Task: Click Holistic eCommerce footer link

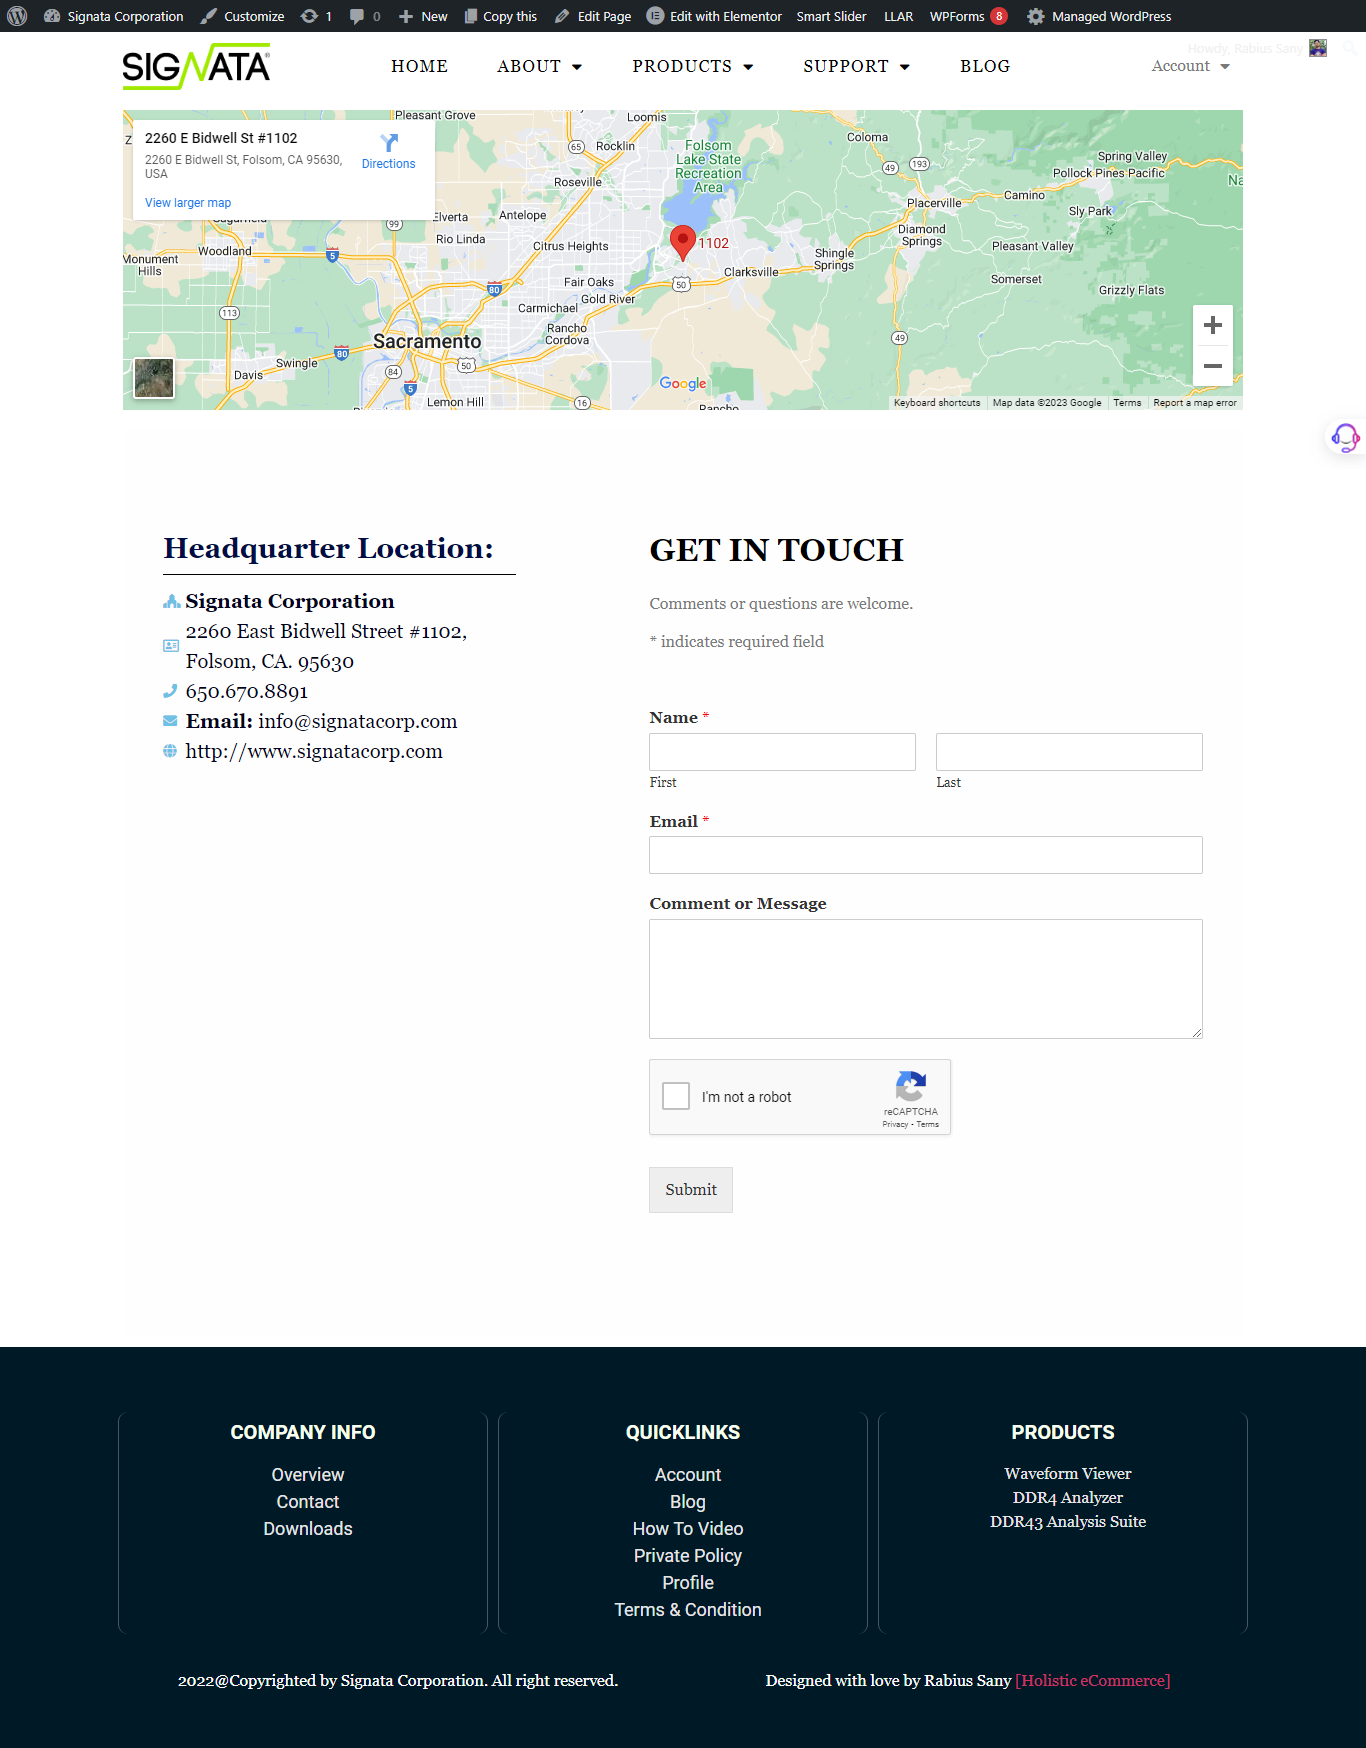Action: coord(1093,1680)
